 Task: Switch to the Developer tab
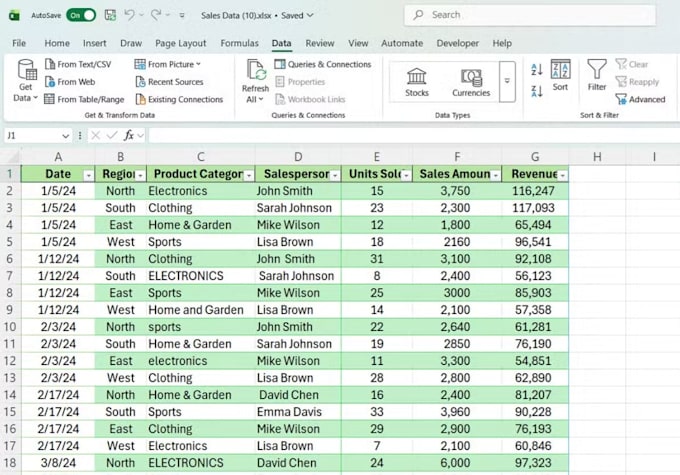(x=458, y=43)
